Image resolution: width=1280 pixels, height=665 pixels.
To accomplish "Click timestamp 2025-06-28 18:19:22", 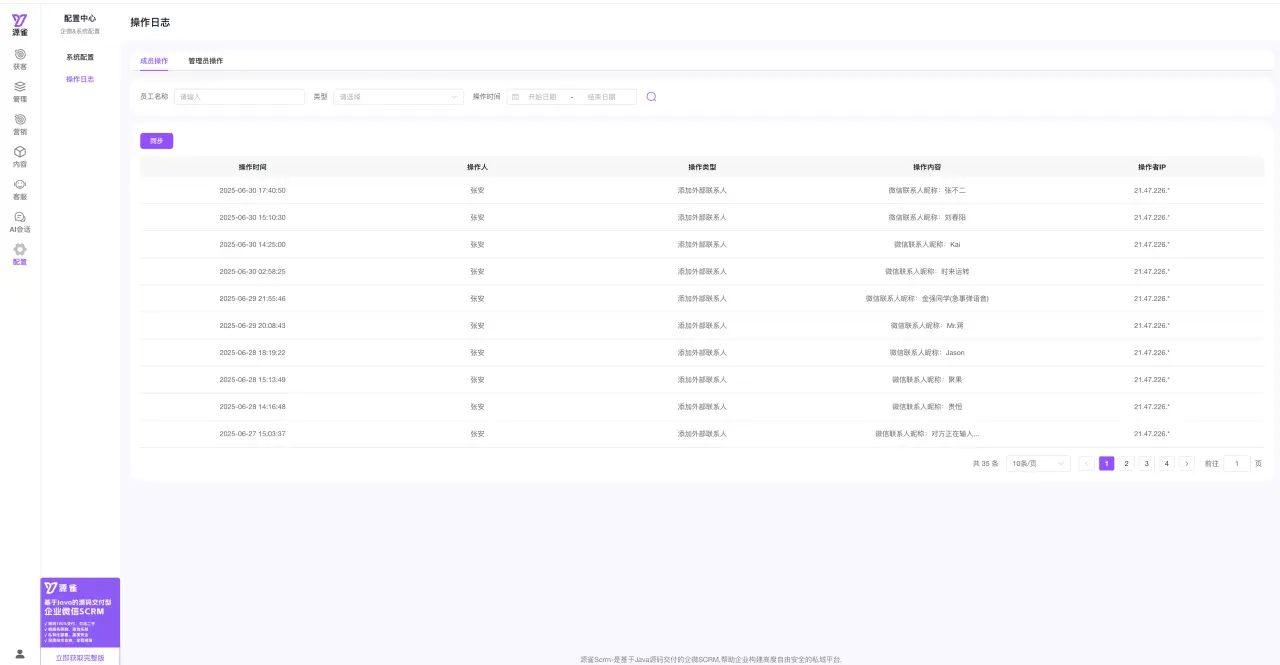I will [x=253, y=352].
